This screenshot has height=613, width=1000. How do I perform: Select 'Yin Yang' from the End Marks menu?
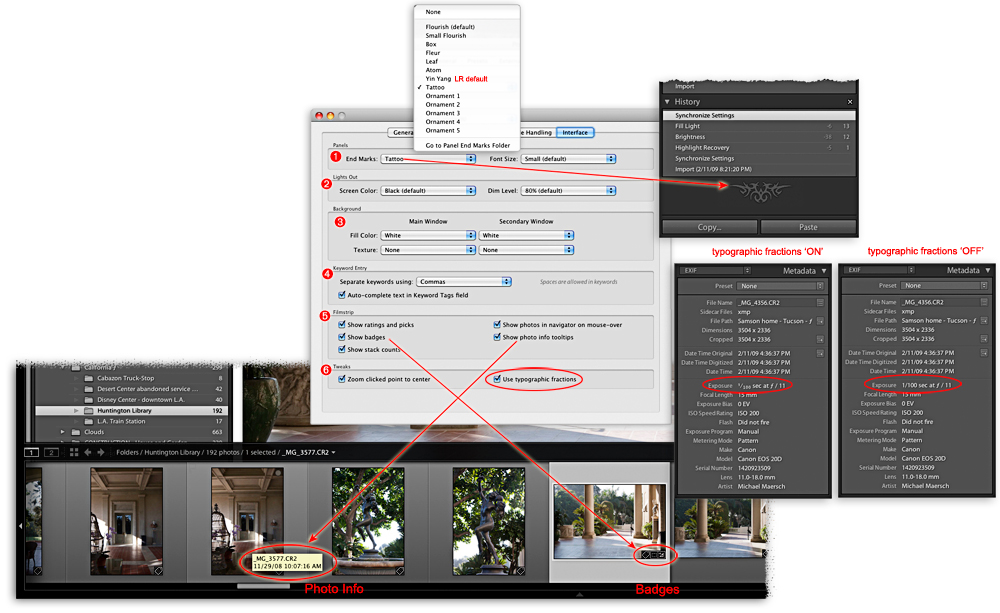point(439,78)
